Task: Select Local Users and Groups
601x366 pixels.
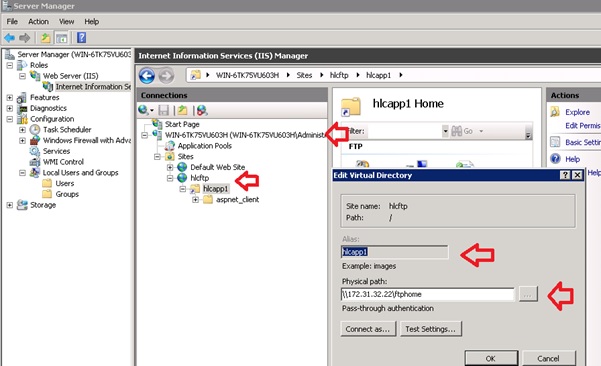Action: pyautogui.click(x=80, y=172)
